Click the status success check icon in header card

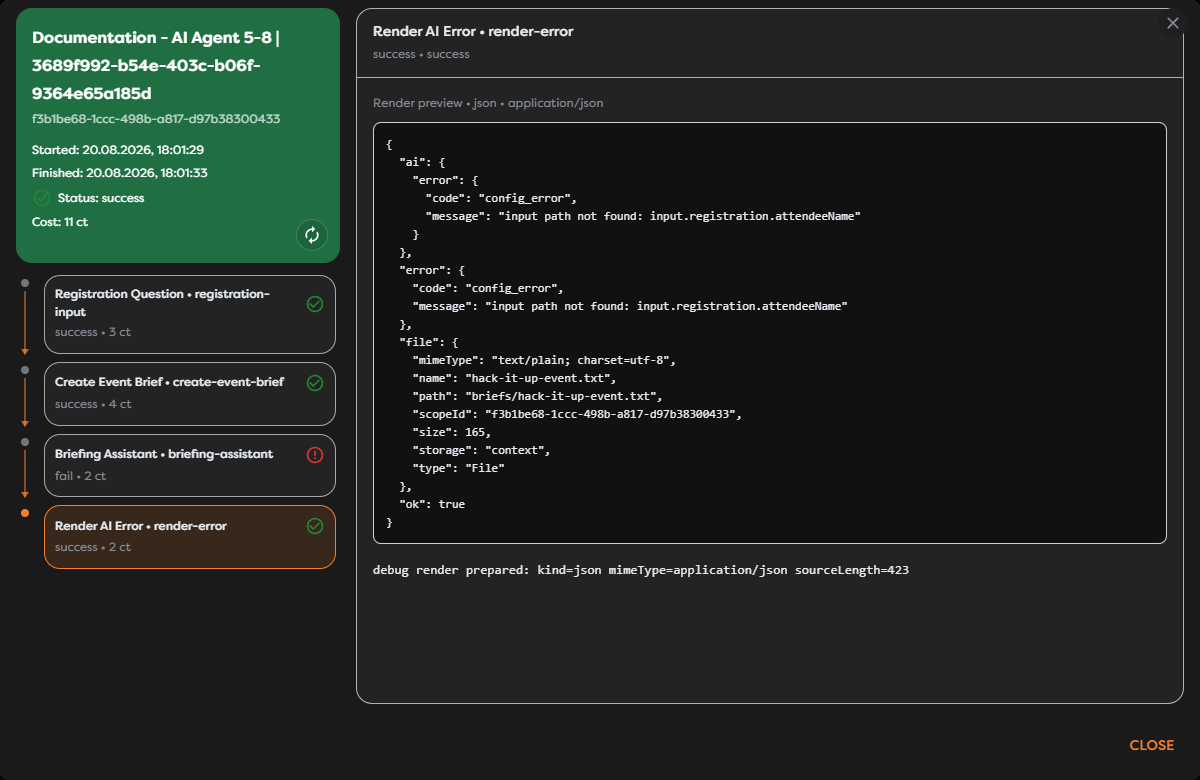click(42, 198)
